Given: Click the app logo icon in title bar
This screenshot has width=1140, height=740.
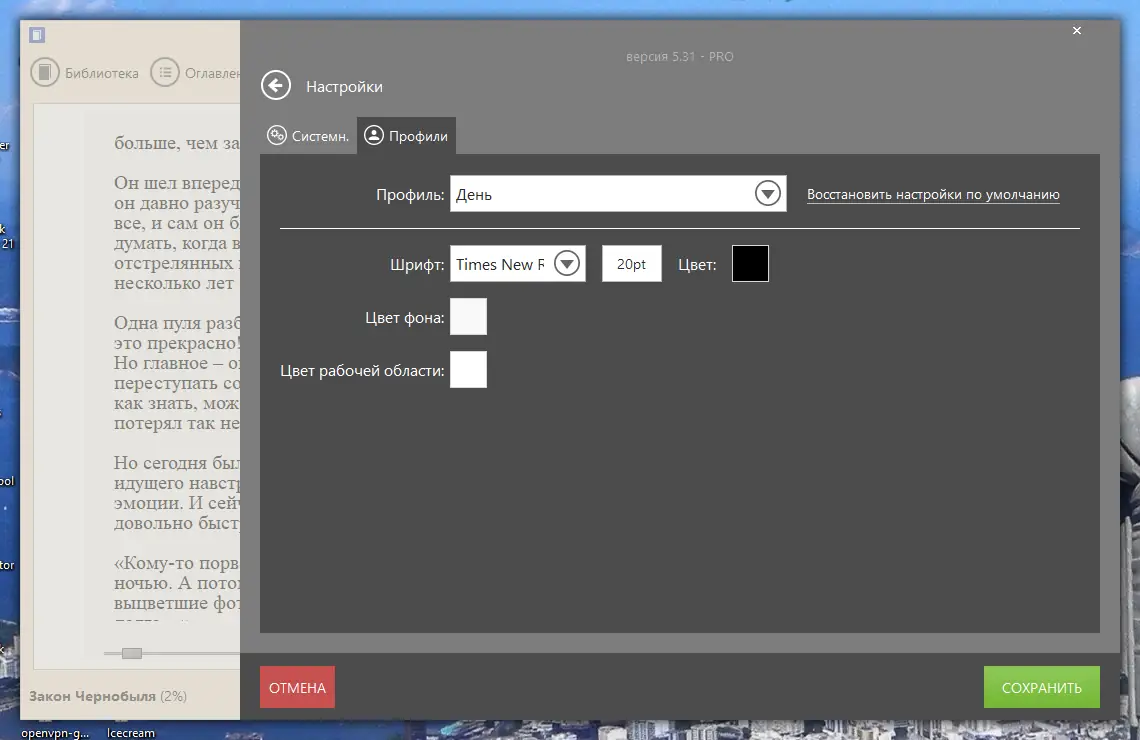Looking at the screenshot, I should click(x=37, y=34).
